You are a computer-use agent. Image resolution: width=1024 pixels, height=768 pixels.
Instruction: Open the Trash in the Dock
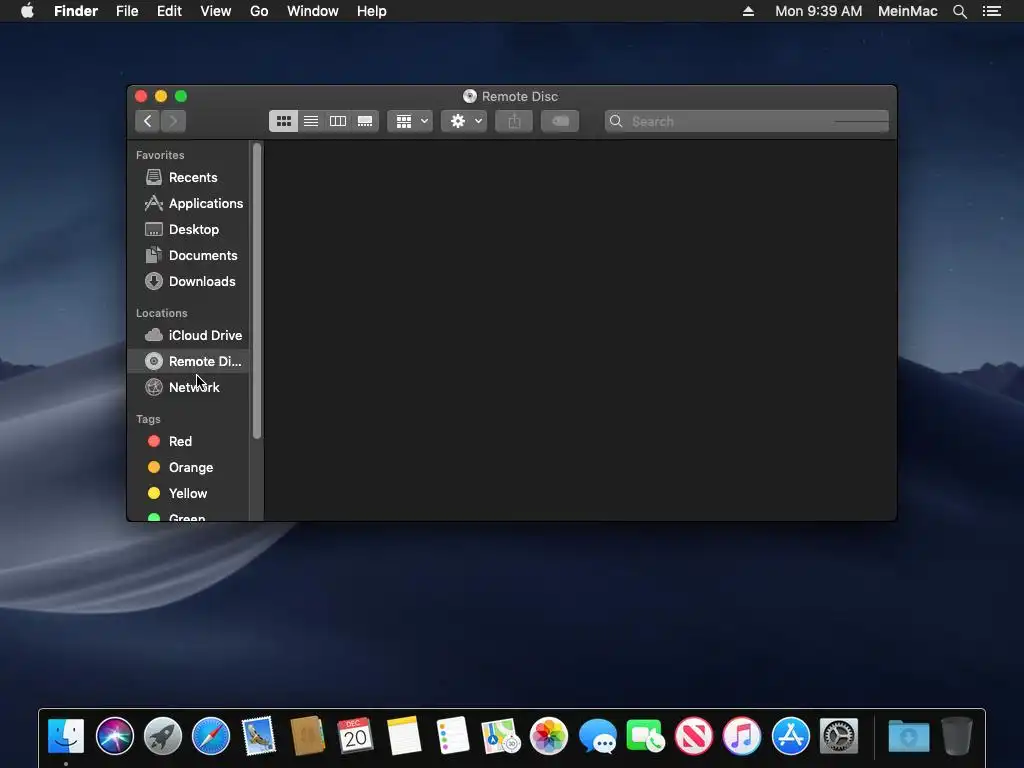957,736
